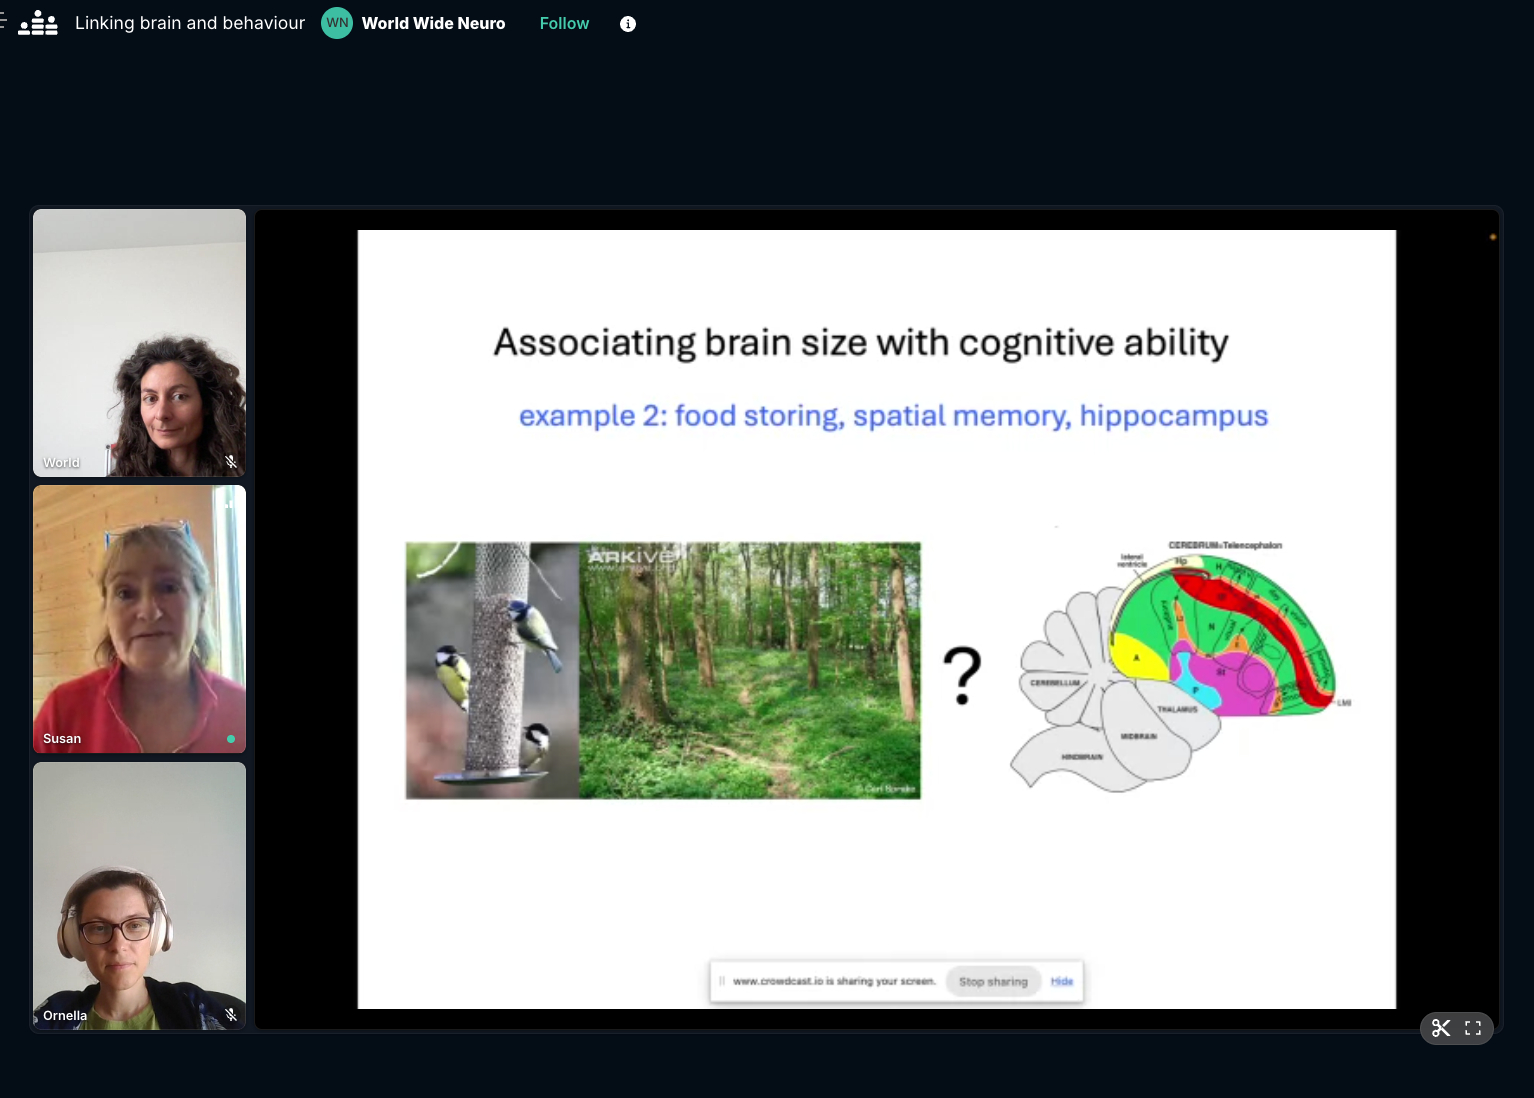Image resolution: width=1534 pixels, height=1098 pixels.
Task: Click the Crowdcast audience logo icon
Action: click(x=38, y=23)
